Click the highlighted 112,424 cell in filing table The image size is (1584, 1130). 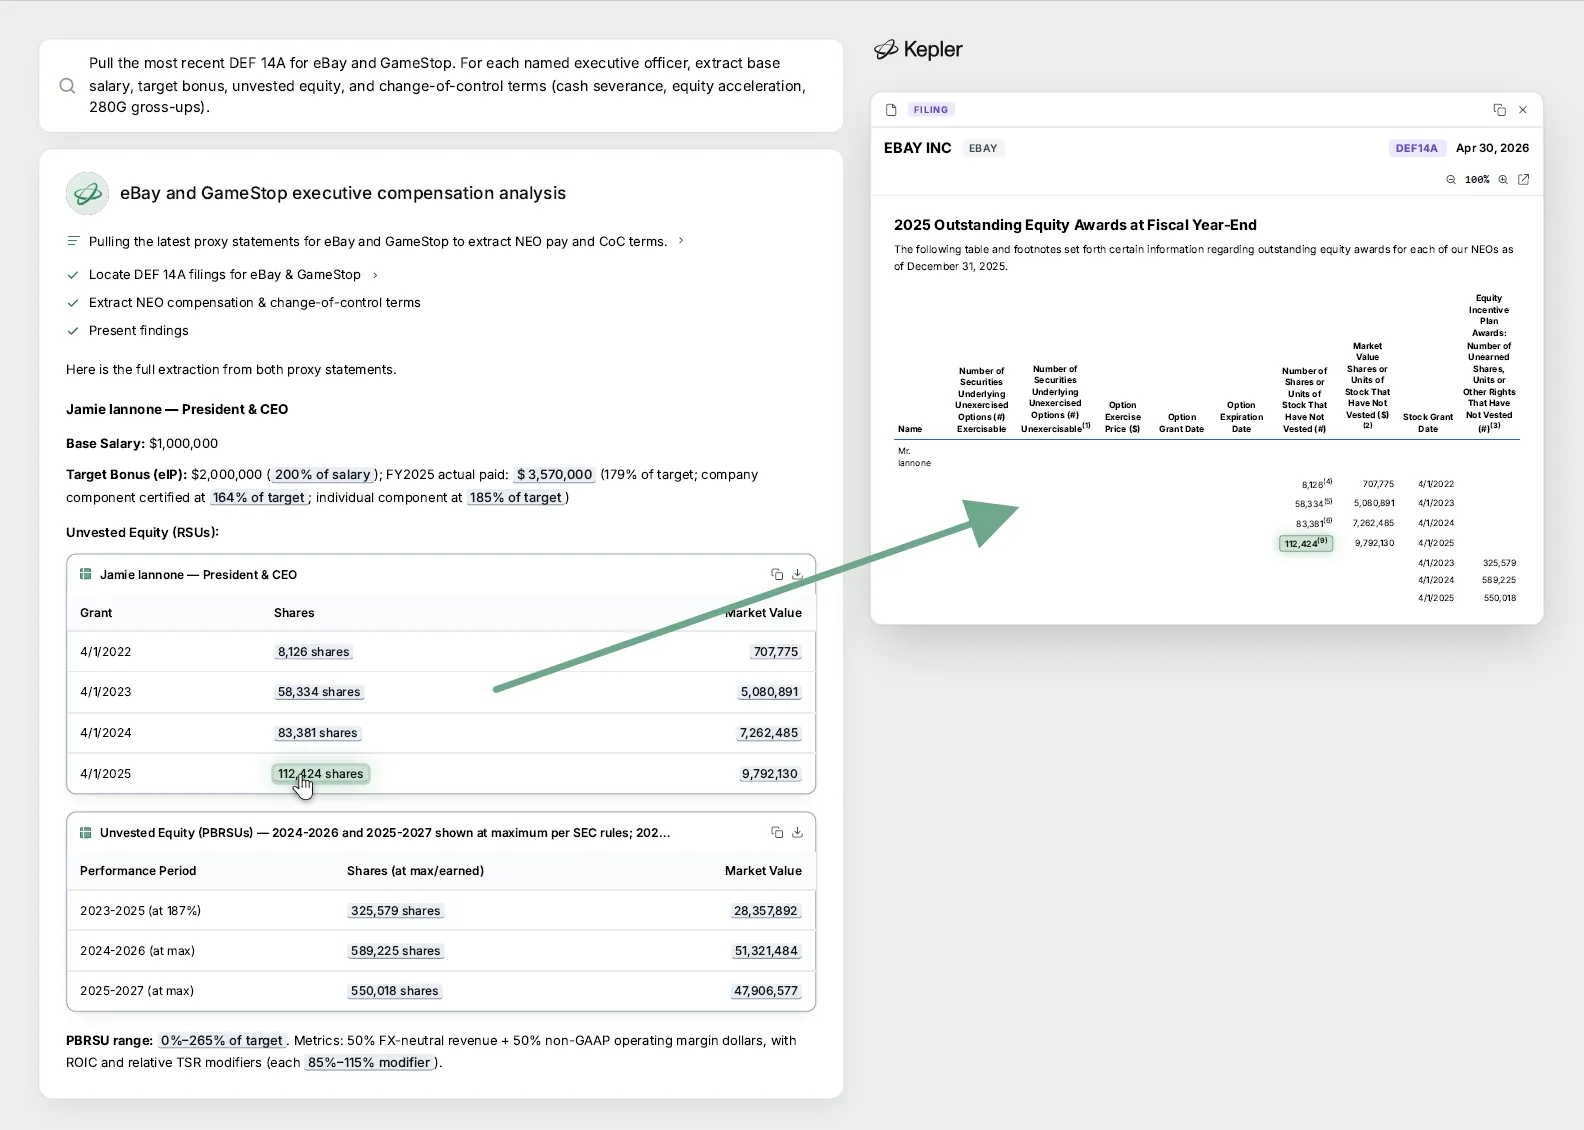(1305, 544)
